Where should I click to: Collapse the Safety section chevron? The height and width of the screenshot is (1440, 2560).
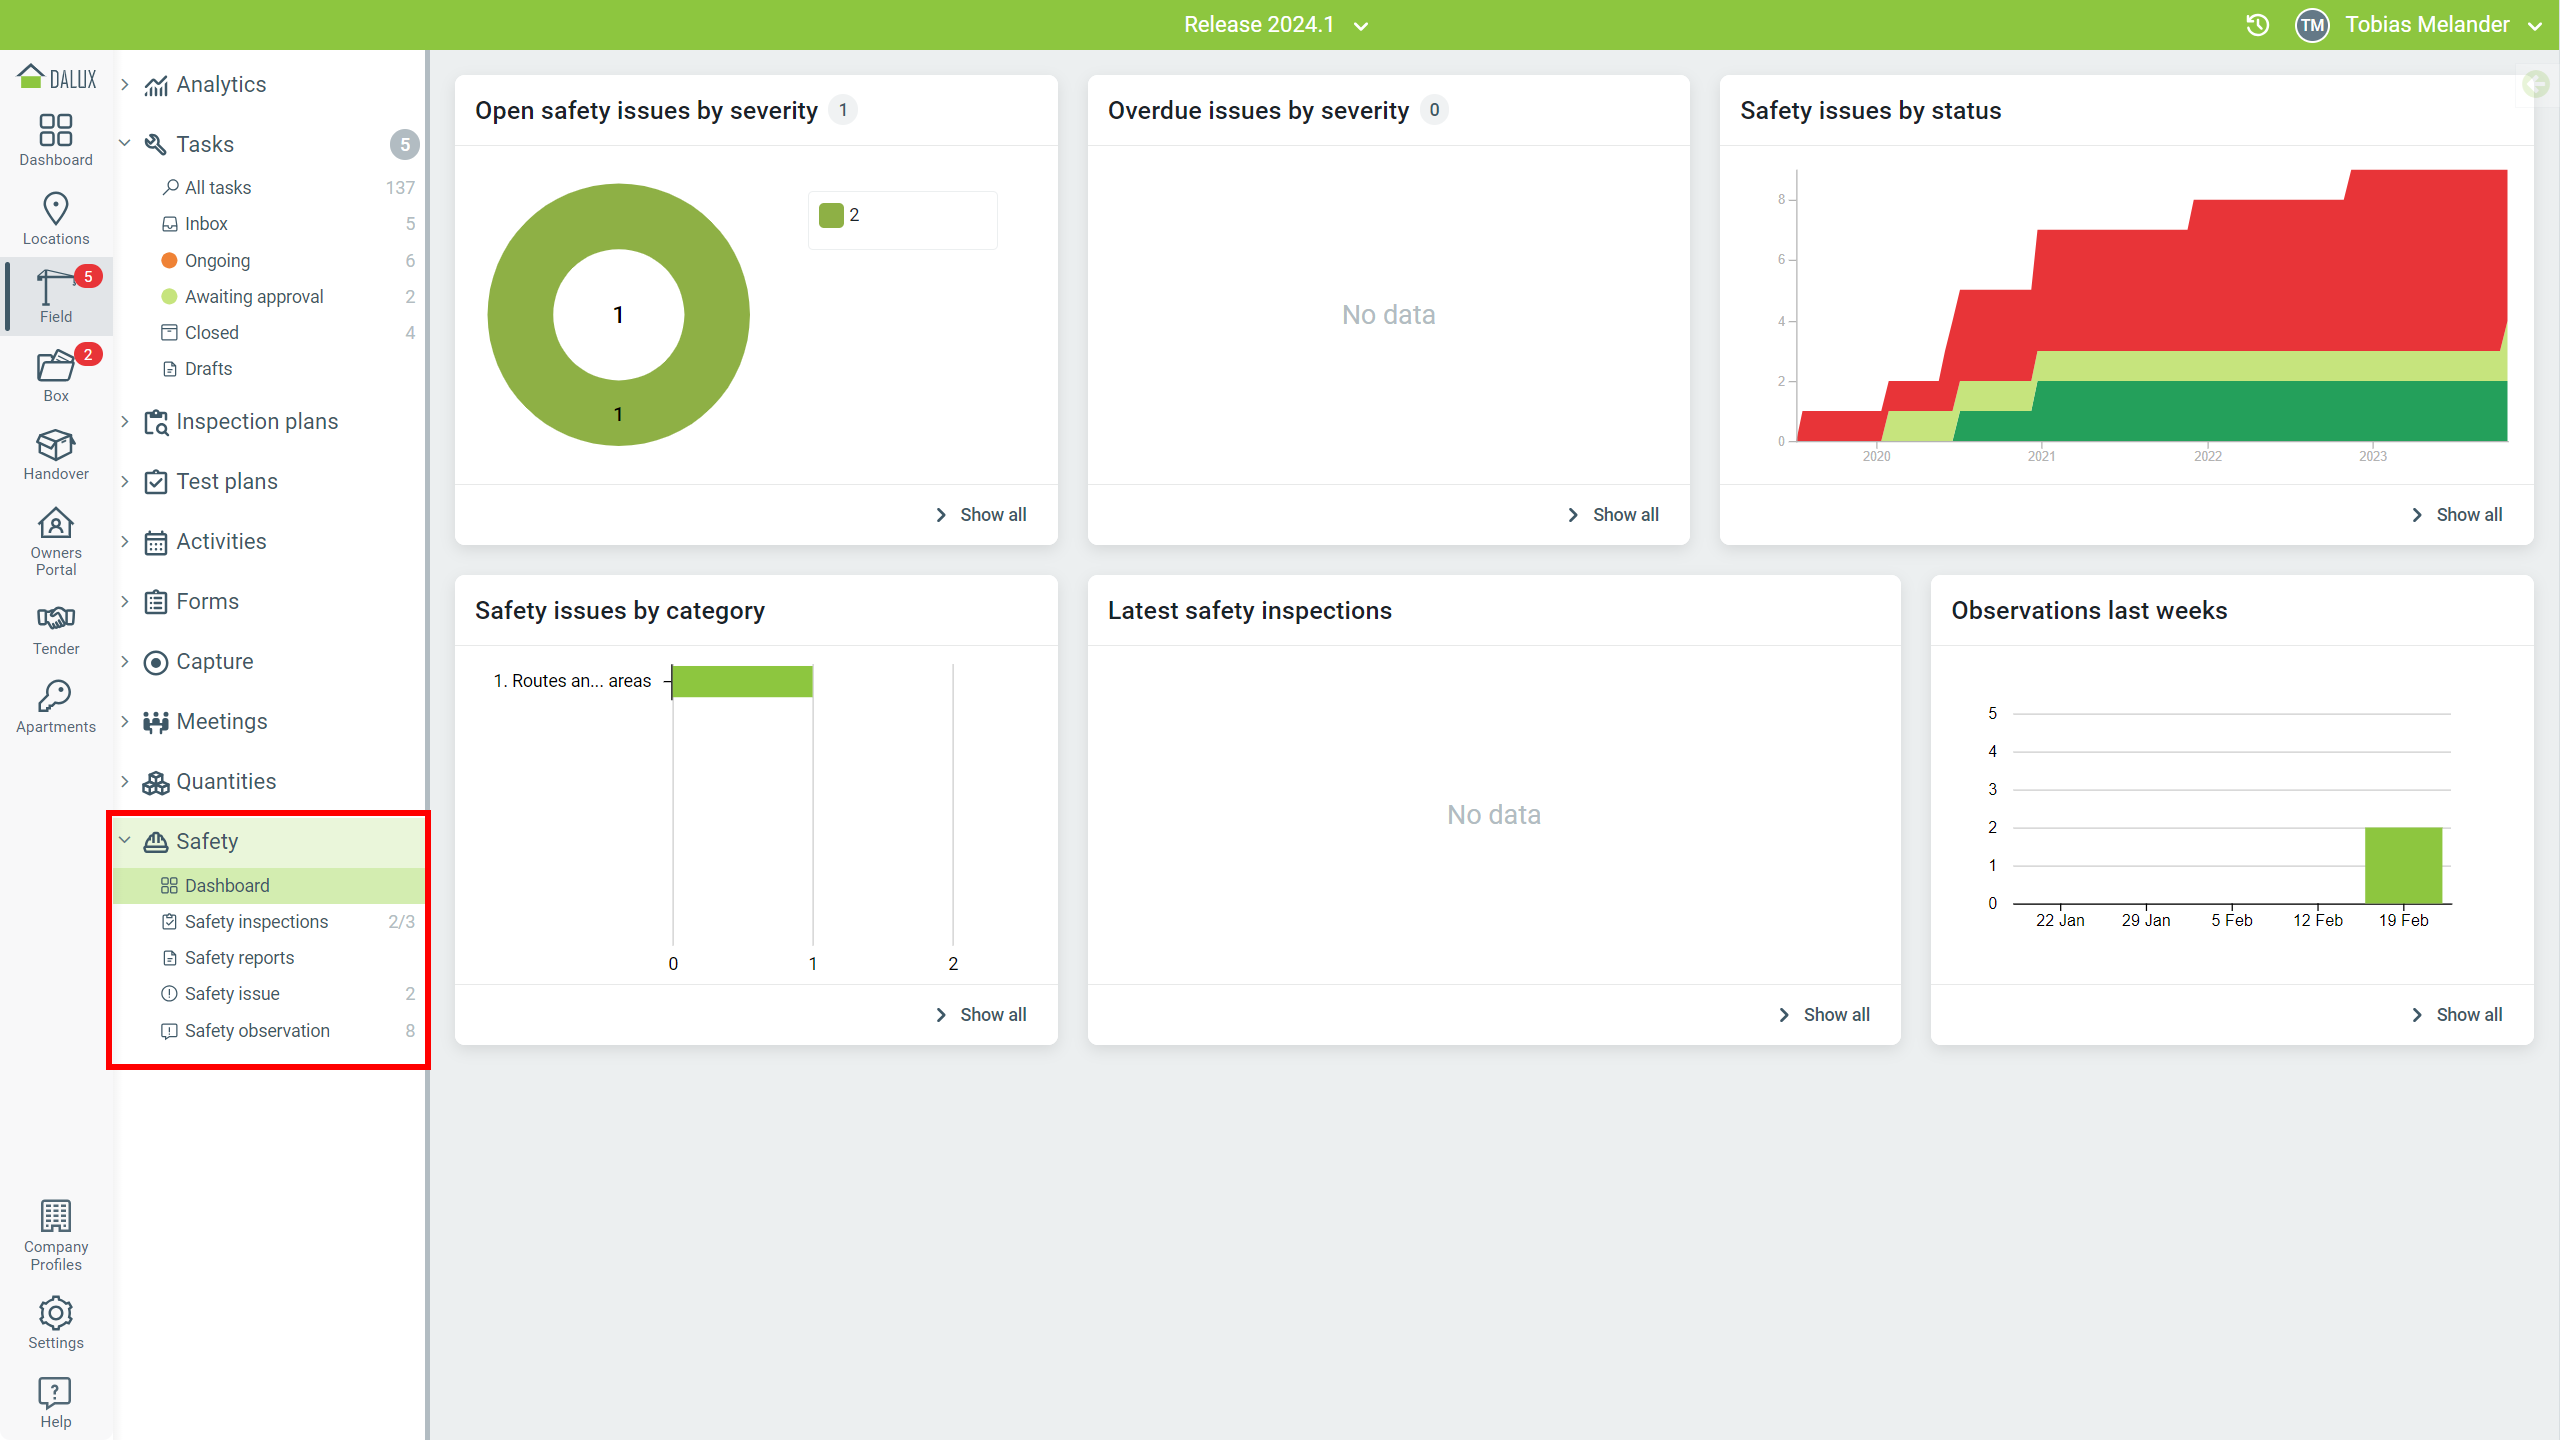pyautogui.click(x=125, y=841)
